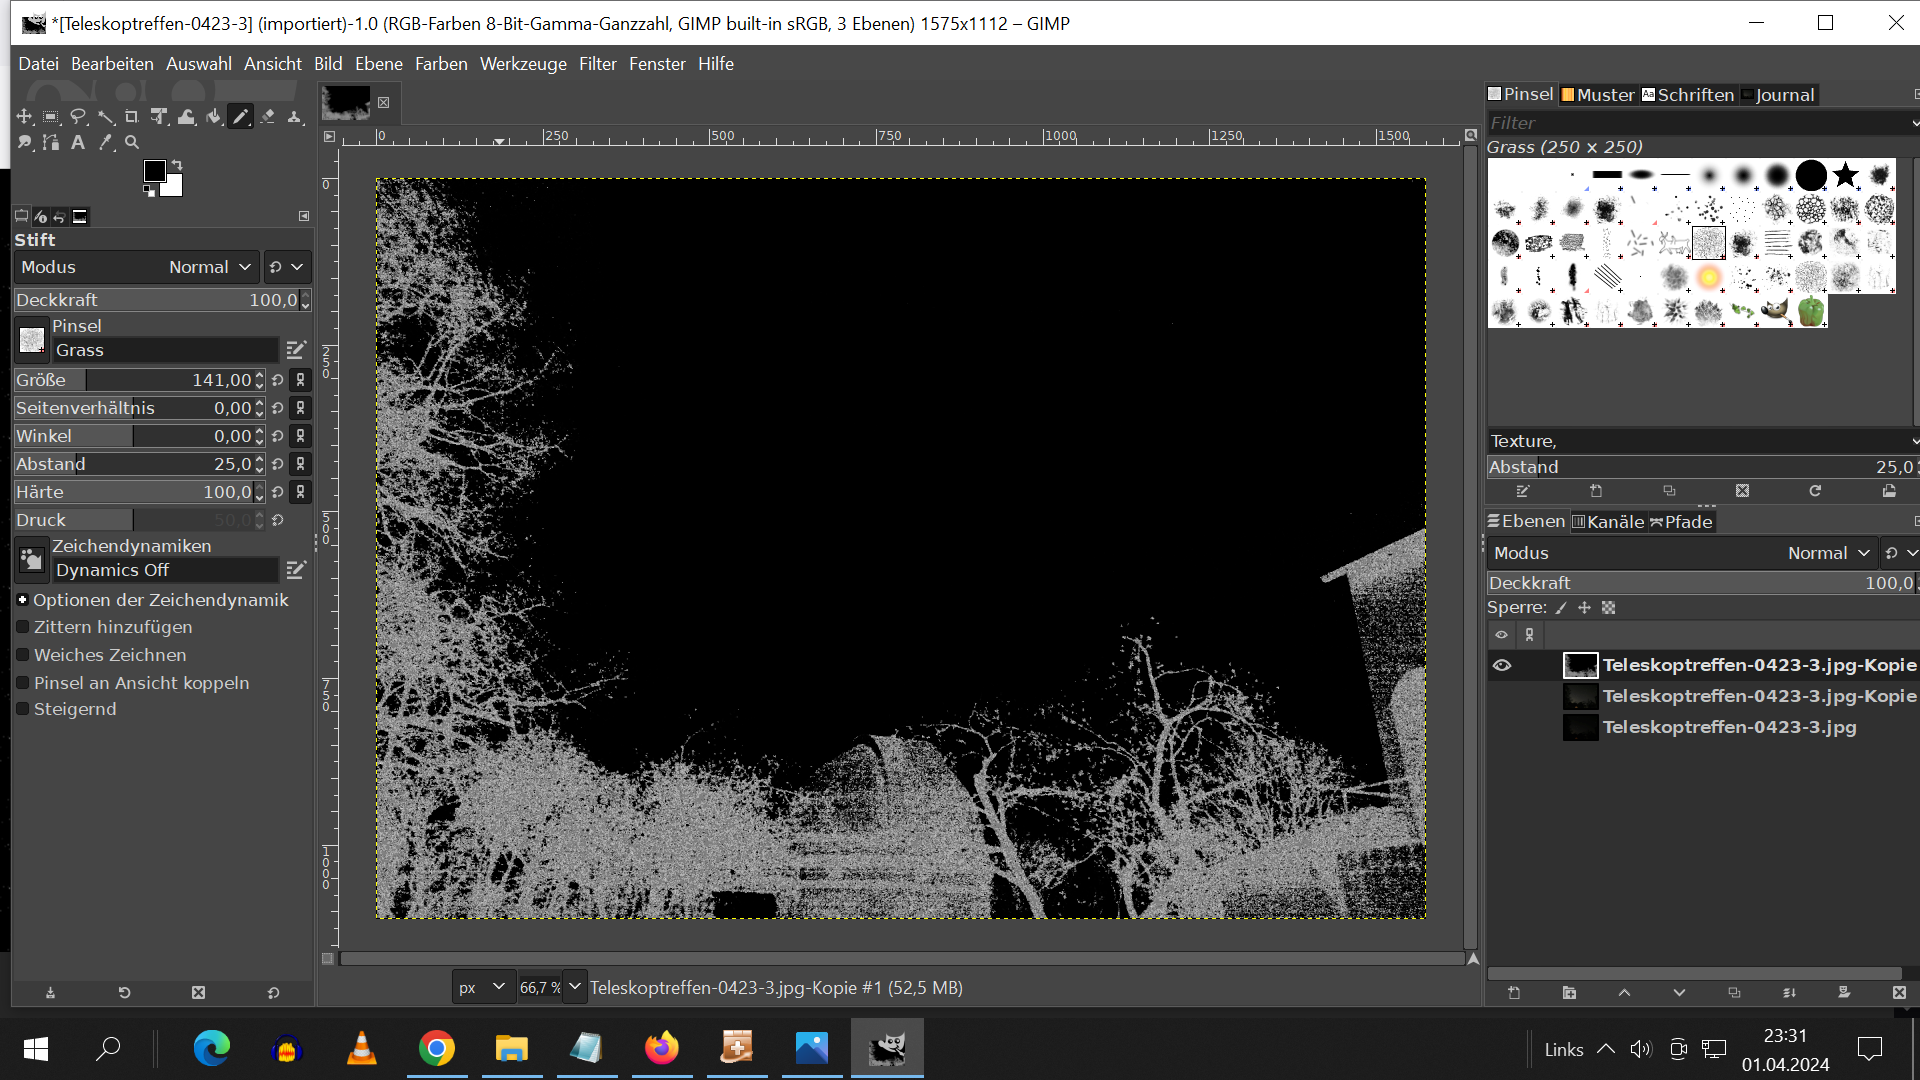Screen dimensions: 1920x1080
Task: Select the Clone stamp tool
Action: pyautogui.click(x=294, y=117)
